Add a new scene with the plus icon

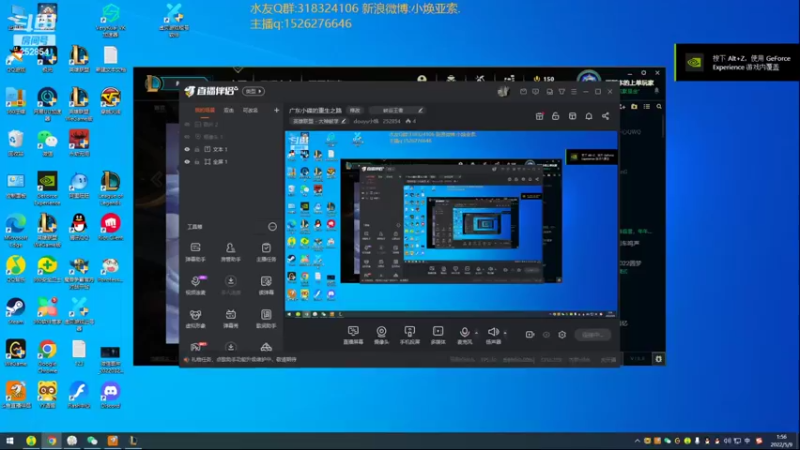(x=277, y=110)
